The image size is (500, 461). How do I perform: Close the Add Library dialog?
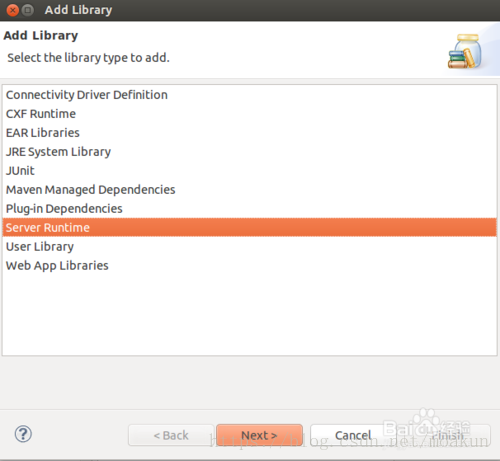[13, 10]
